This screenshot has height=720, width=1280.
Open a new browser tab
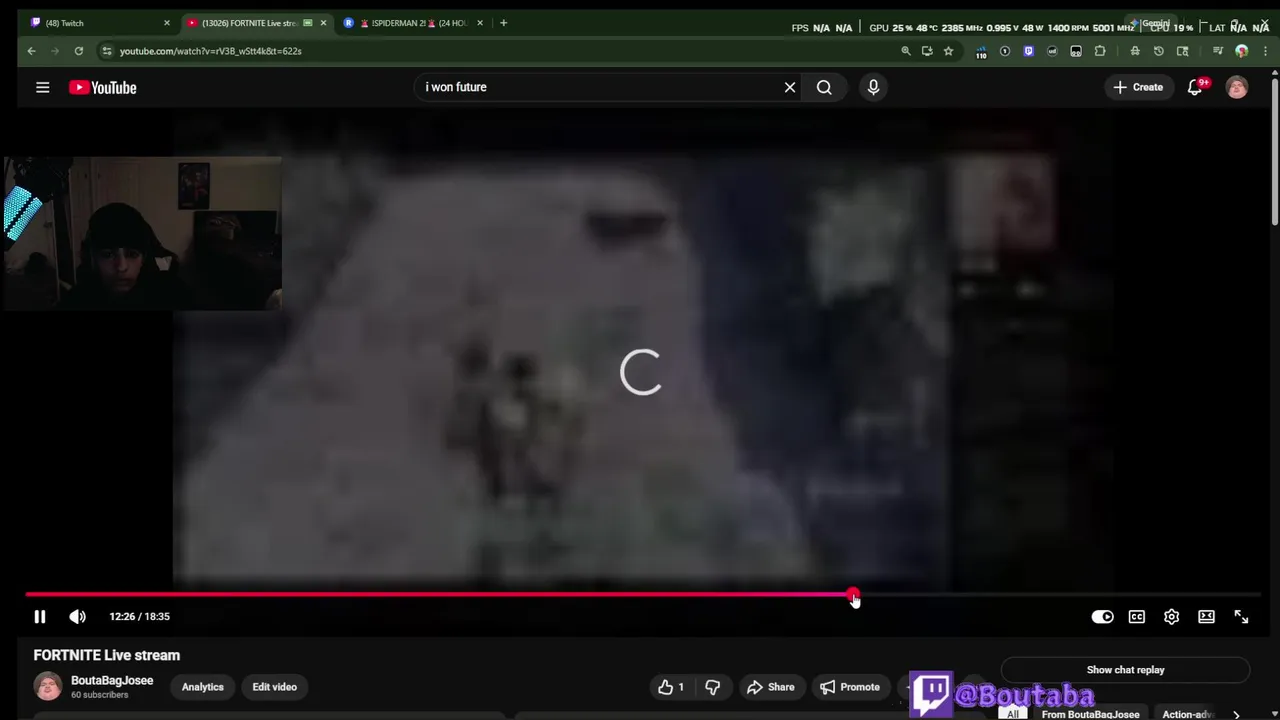[x=504, y=23]
